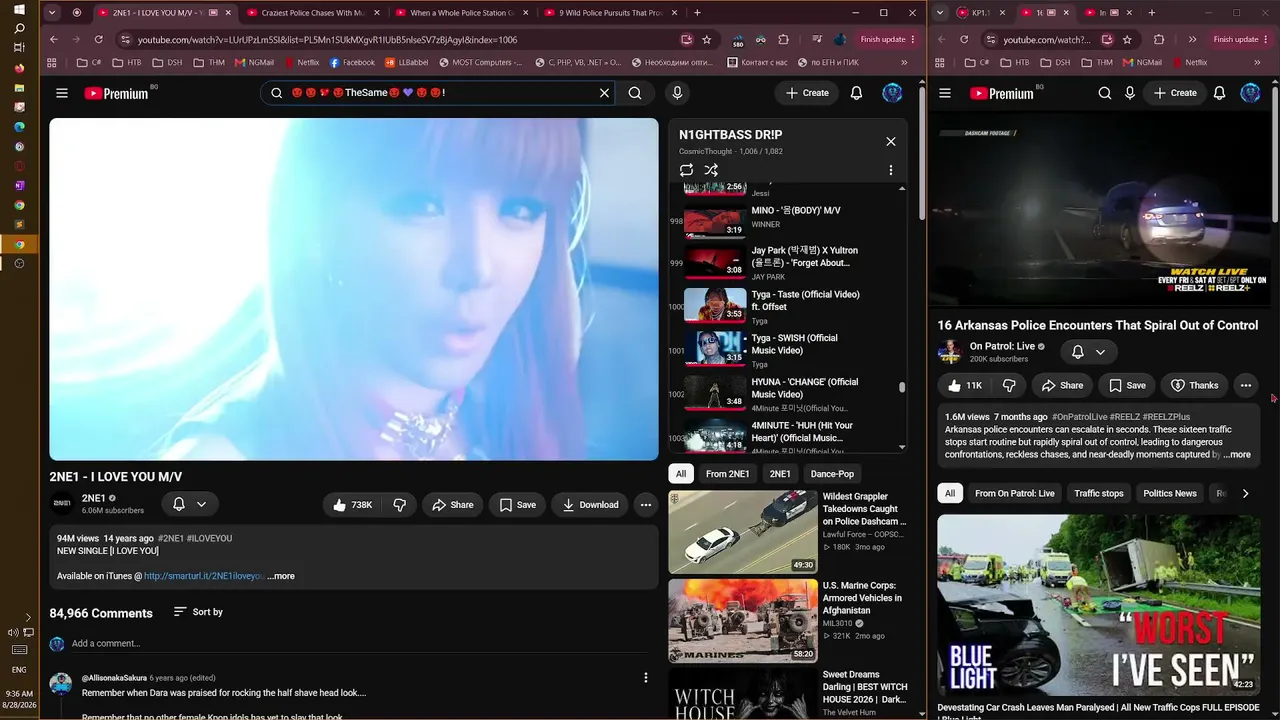The width and height of the screenshot is (1280, 720).
Task: Open OneNote from the taskbar
Action: coord(19,185)
